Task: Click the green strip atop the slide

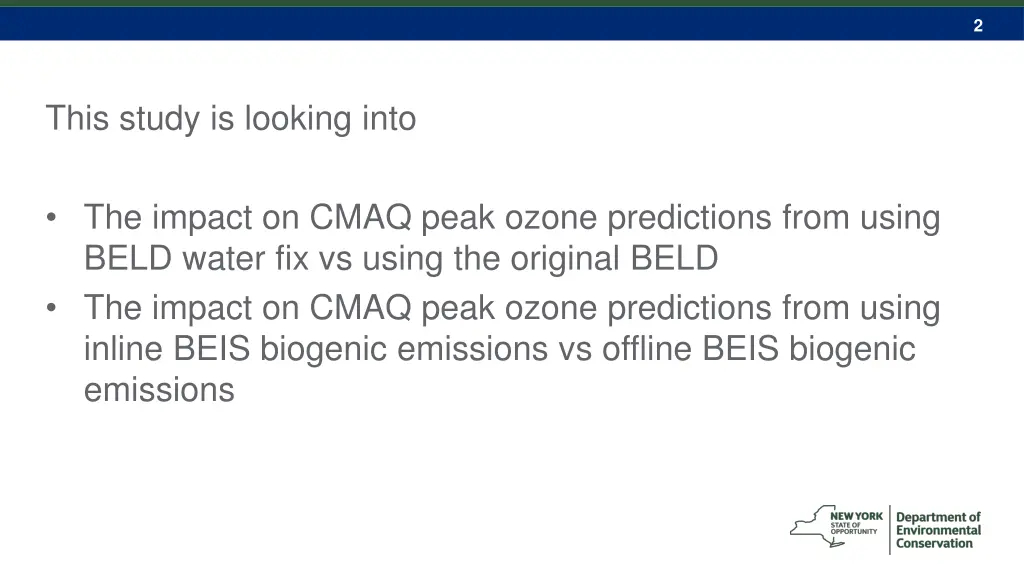Action: pyautogui.click(x=512, y=3)
